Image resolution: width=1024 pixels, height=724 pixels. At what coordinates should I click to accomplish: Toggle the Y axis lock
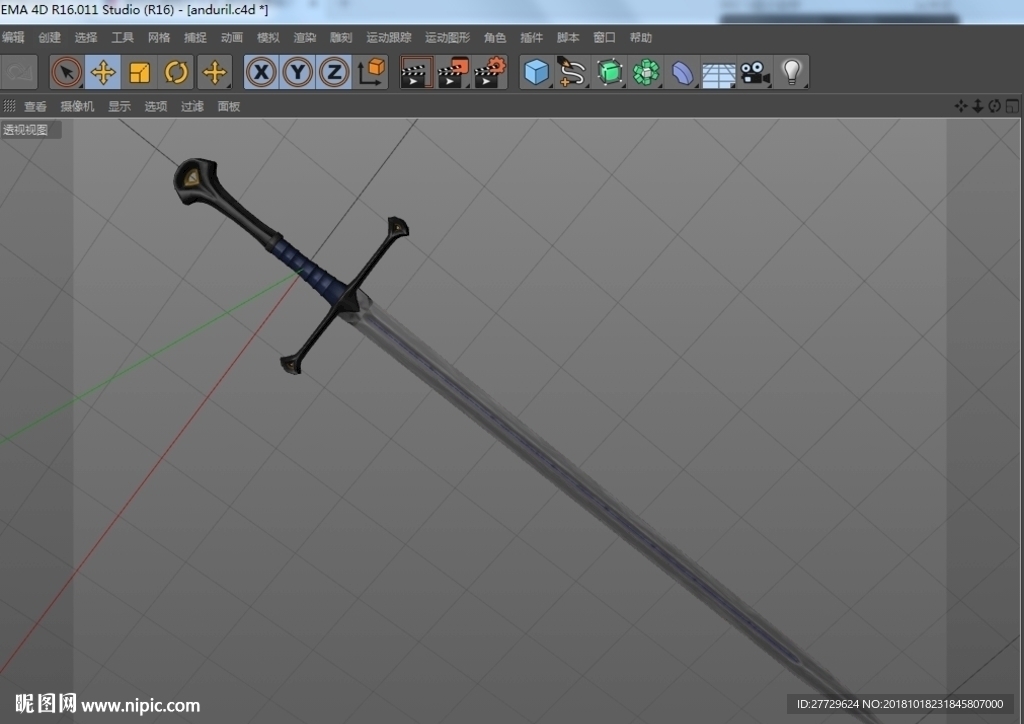tap(298, 72)
